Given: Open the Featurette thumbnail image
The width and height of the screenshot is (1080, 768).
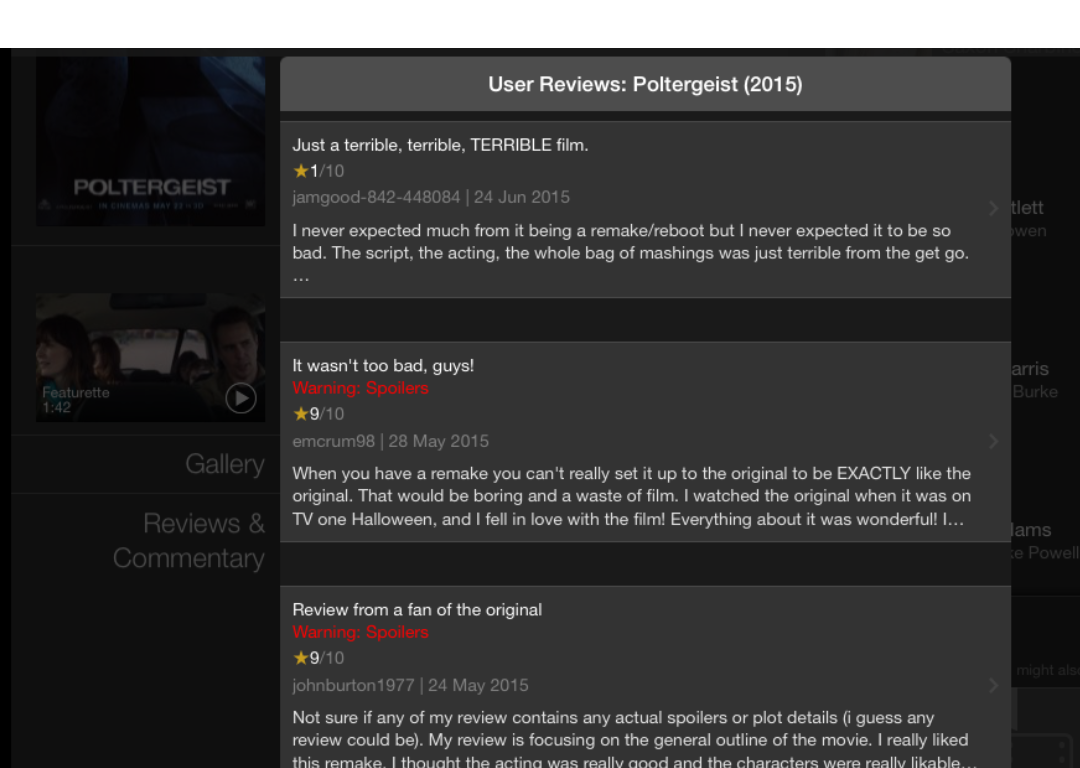Looking at the screenshot, I should [150, 357].
